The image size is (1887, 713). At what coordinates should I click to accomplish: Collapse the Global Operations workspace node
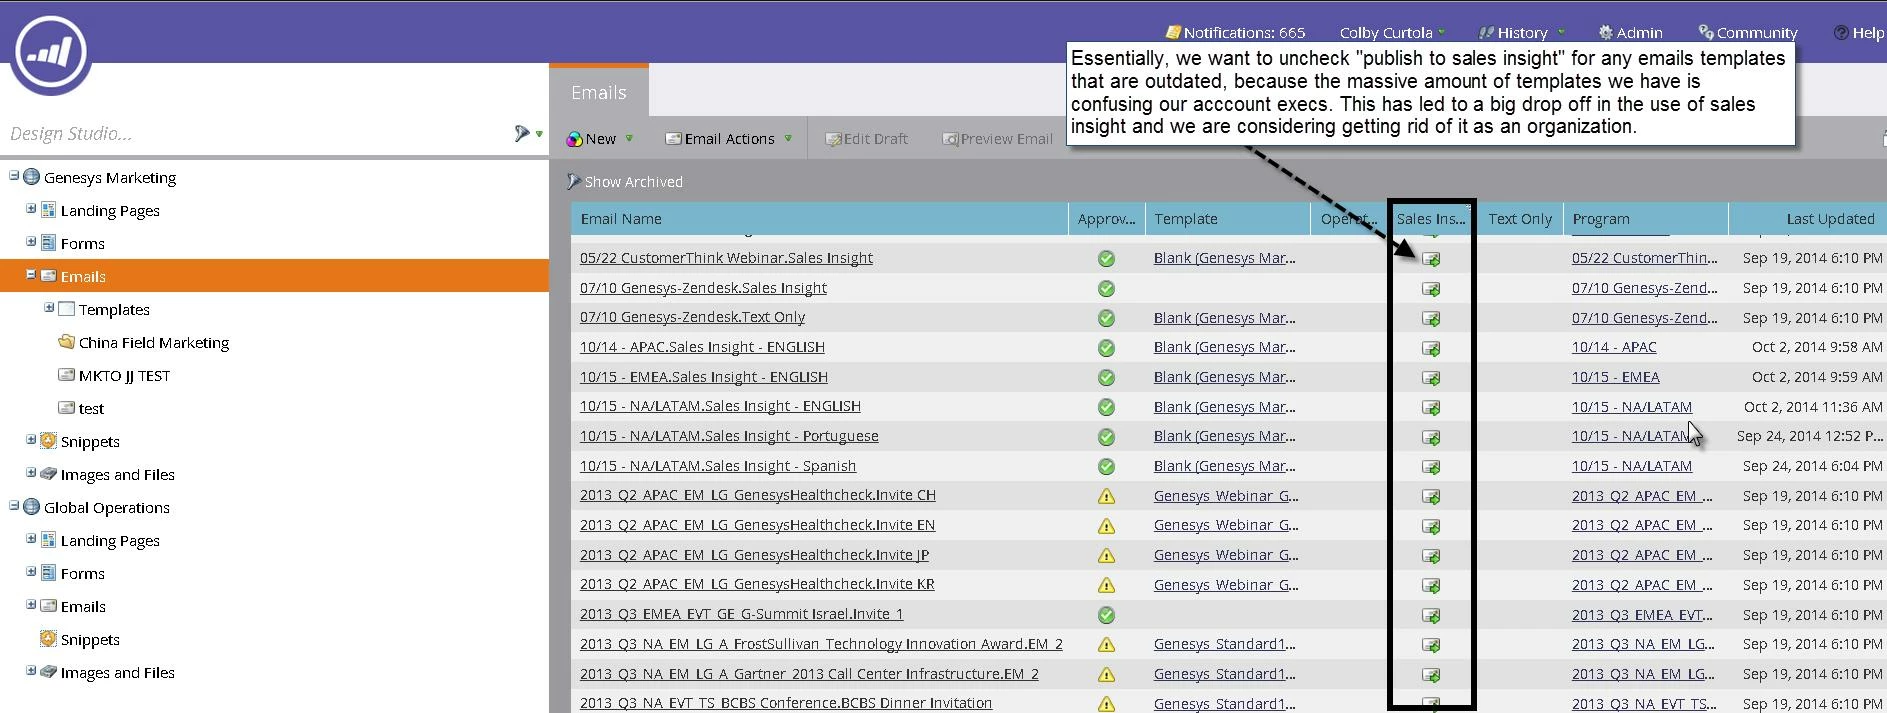pos(14,506)
